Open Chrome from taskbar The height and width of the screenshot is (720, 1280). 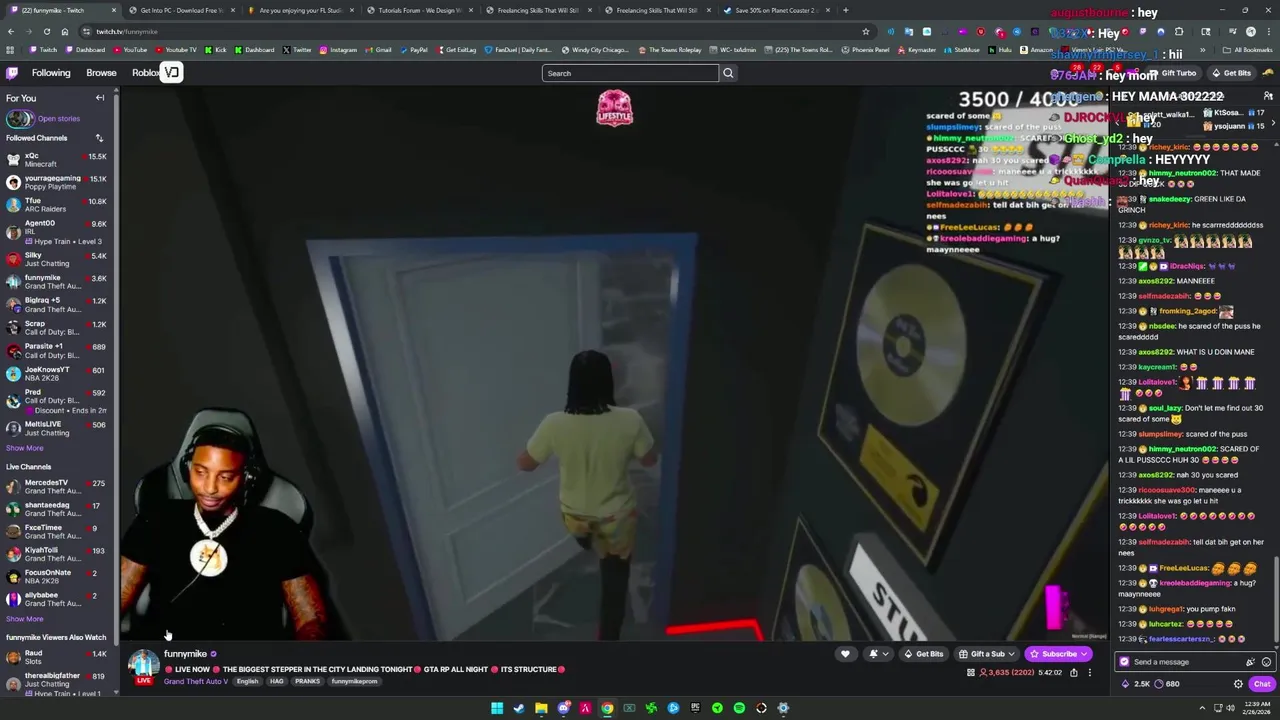[607, 708]
